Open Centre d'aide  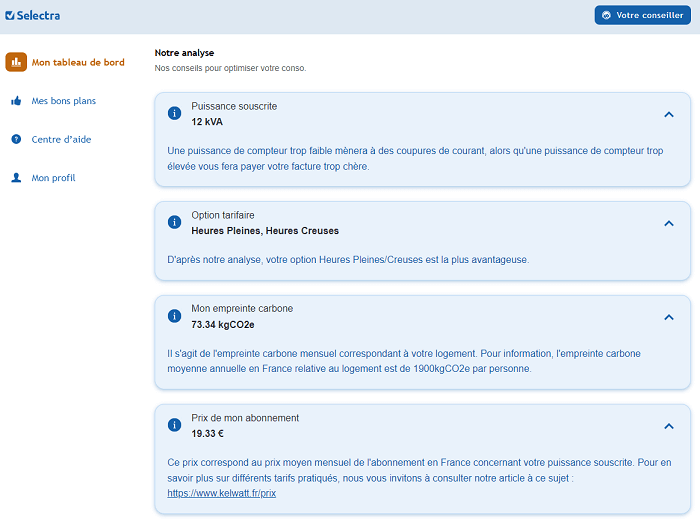[x=61, y=139]
